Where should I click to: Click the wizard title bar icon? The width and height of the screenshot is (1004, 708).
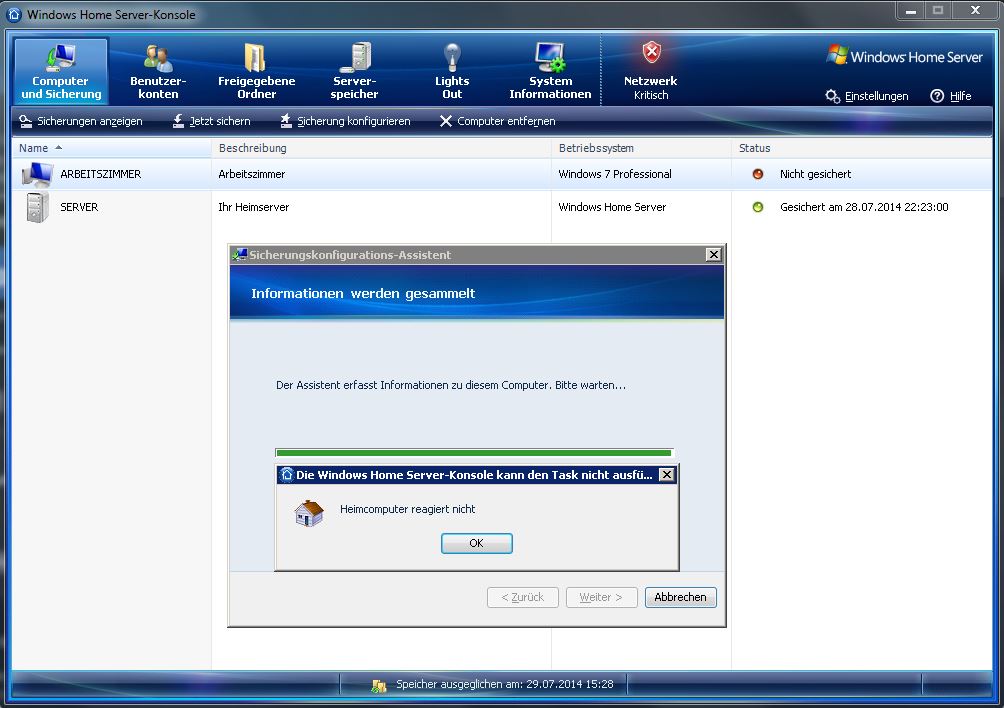click(x=240, y=255)
